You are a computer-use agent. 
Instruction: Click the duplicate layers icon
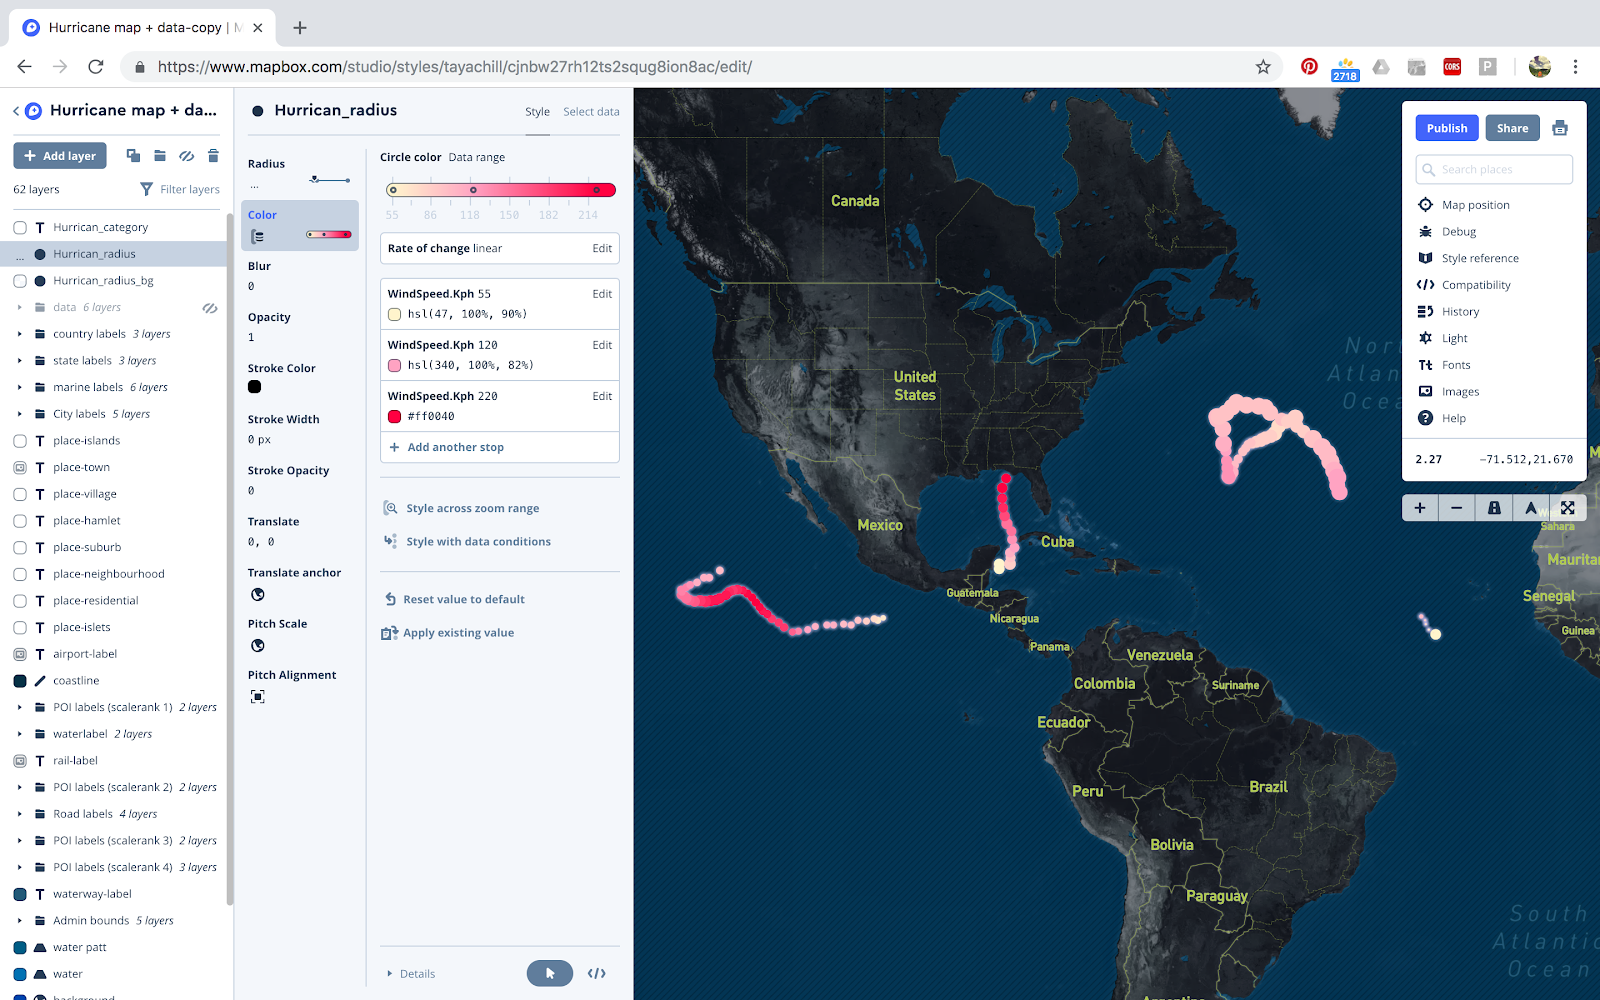pyautogui.click(x=133, y=155)
